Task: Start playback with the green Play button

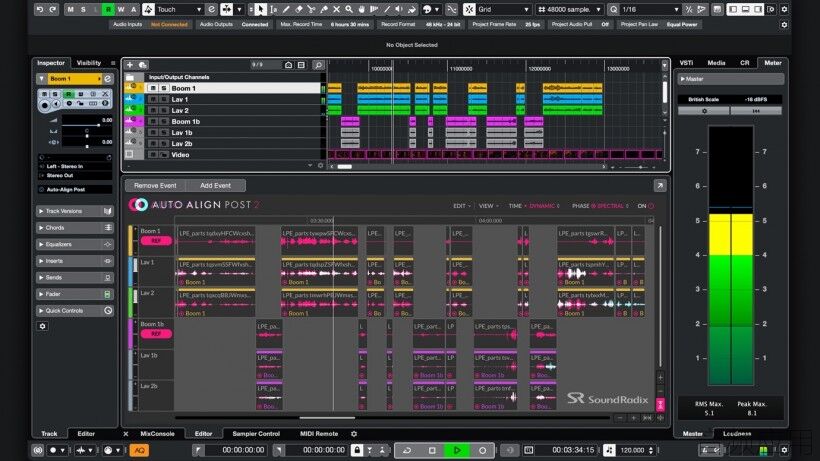Action: (x=457, y=450)
